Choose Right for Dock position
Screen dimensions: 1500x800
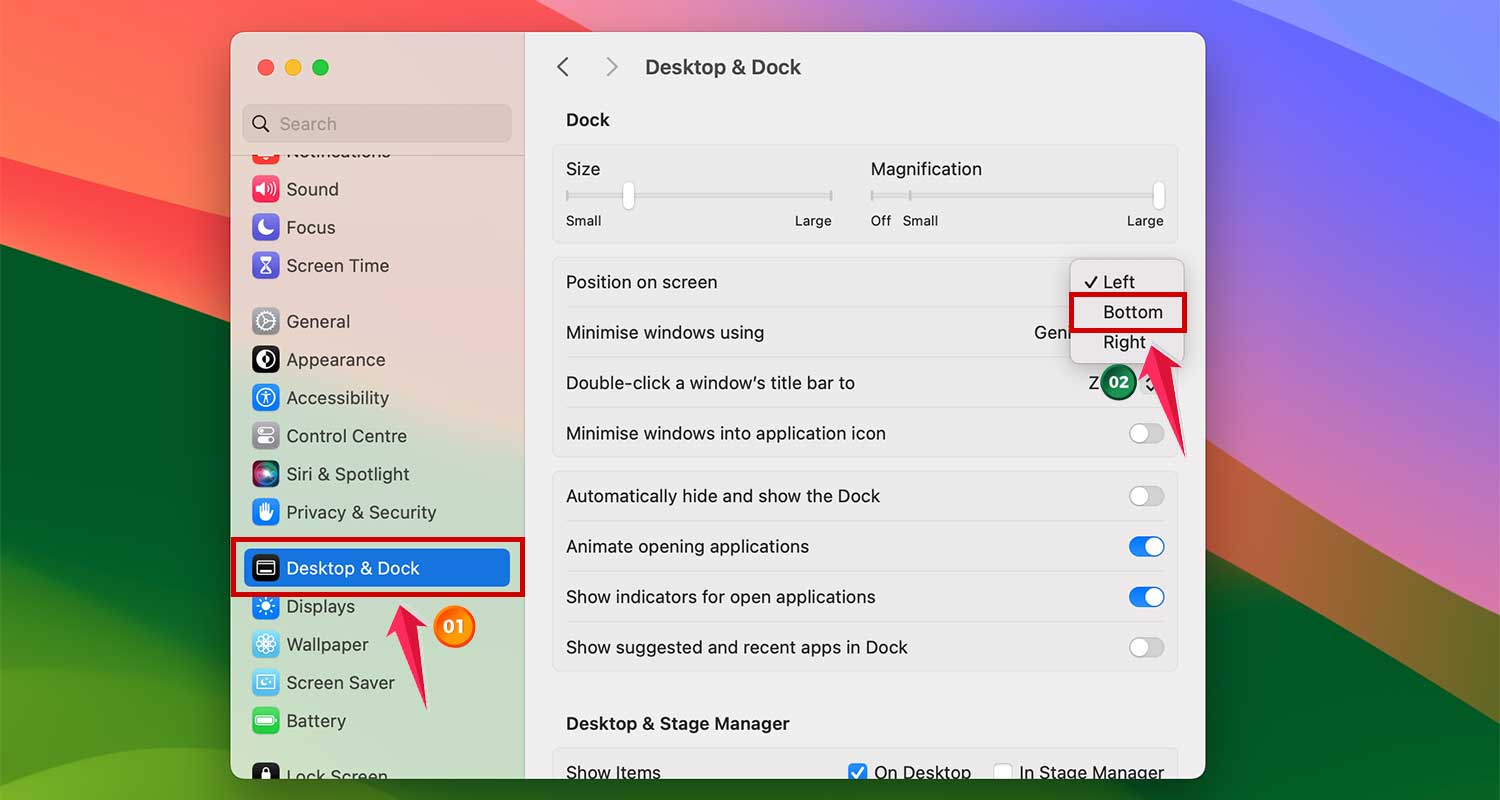coord(1124,341)
